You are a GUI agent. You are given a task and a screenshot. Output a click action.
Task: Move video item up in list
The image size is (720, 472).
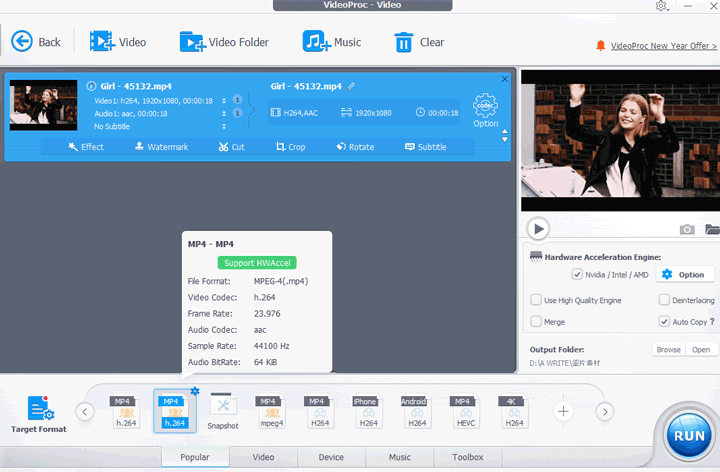pyautogui.click(x=505, y=132)
